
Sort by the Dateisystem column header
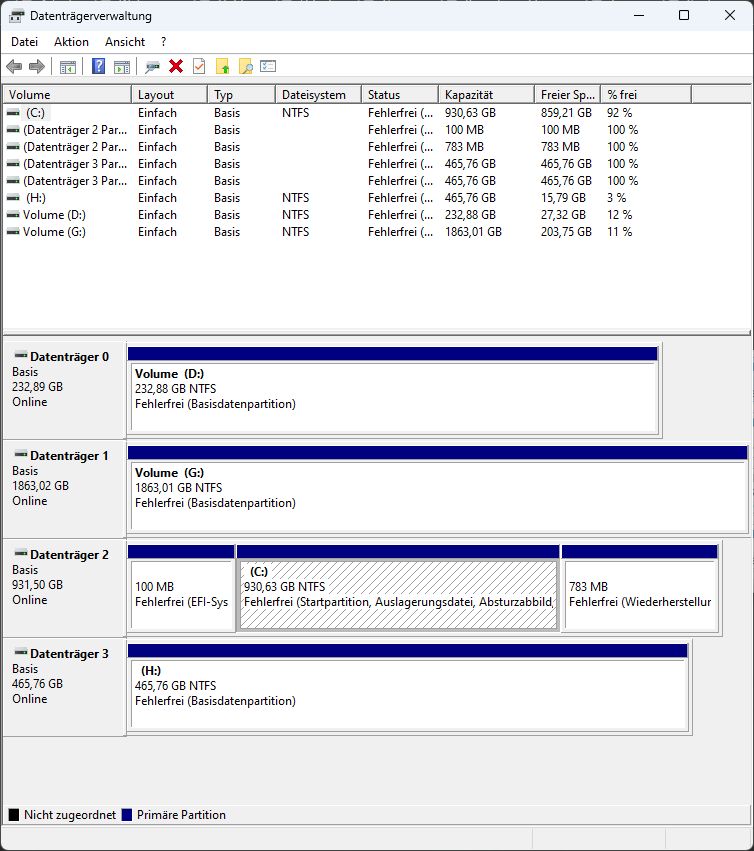[319, 94]
